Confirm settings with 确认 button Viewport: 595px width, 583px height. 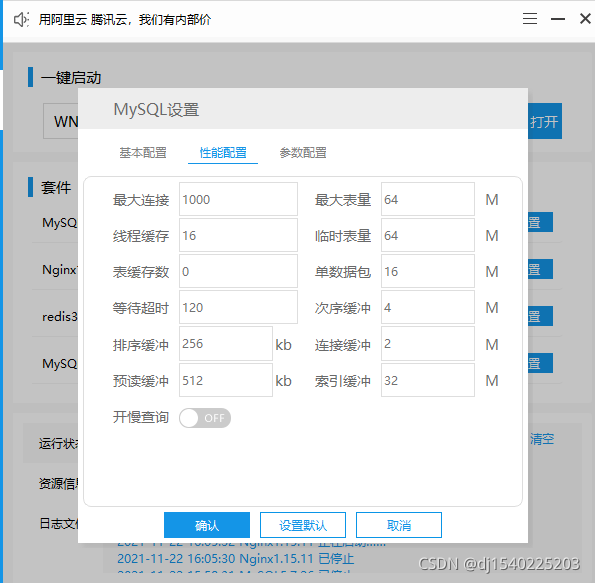pyautogui.click(x=207, y=525)
